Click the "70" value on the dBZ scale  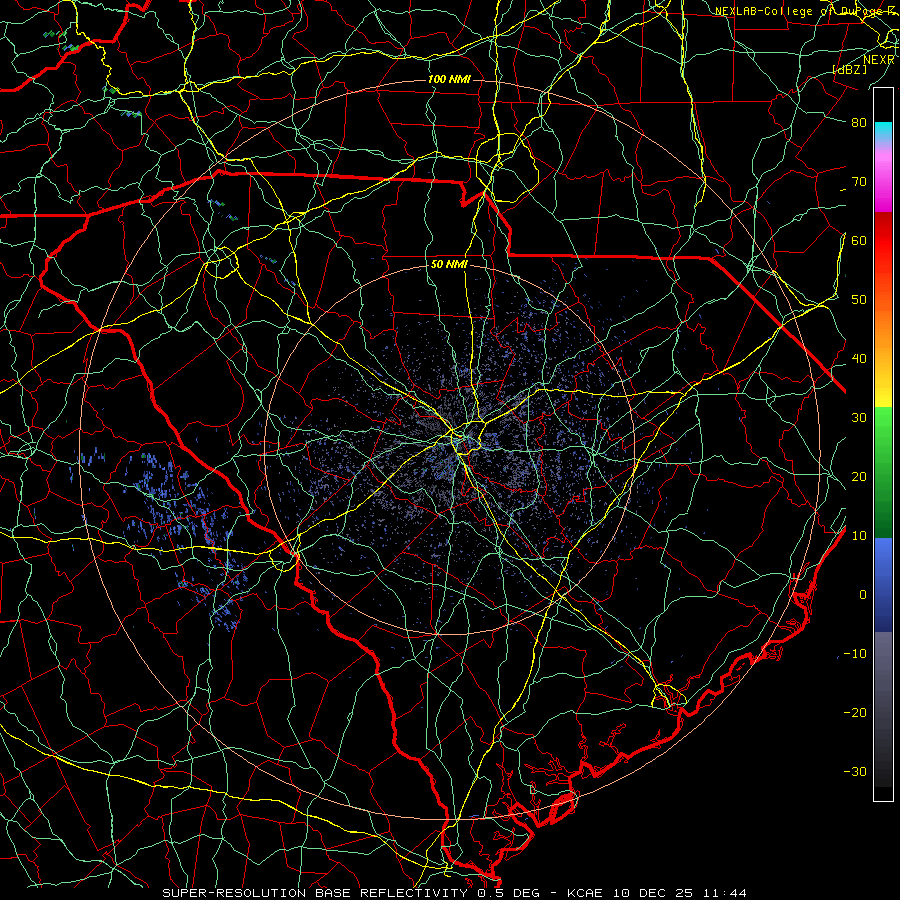coord(859,181)
